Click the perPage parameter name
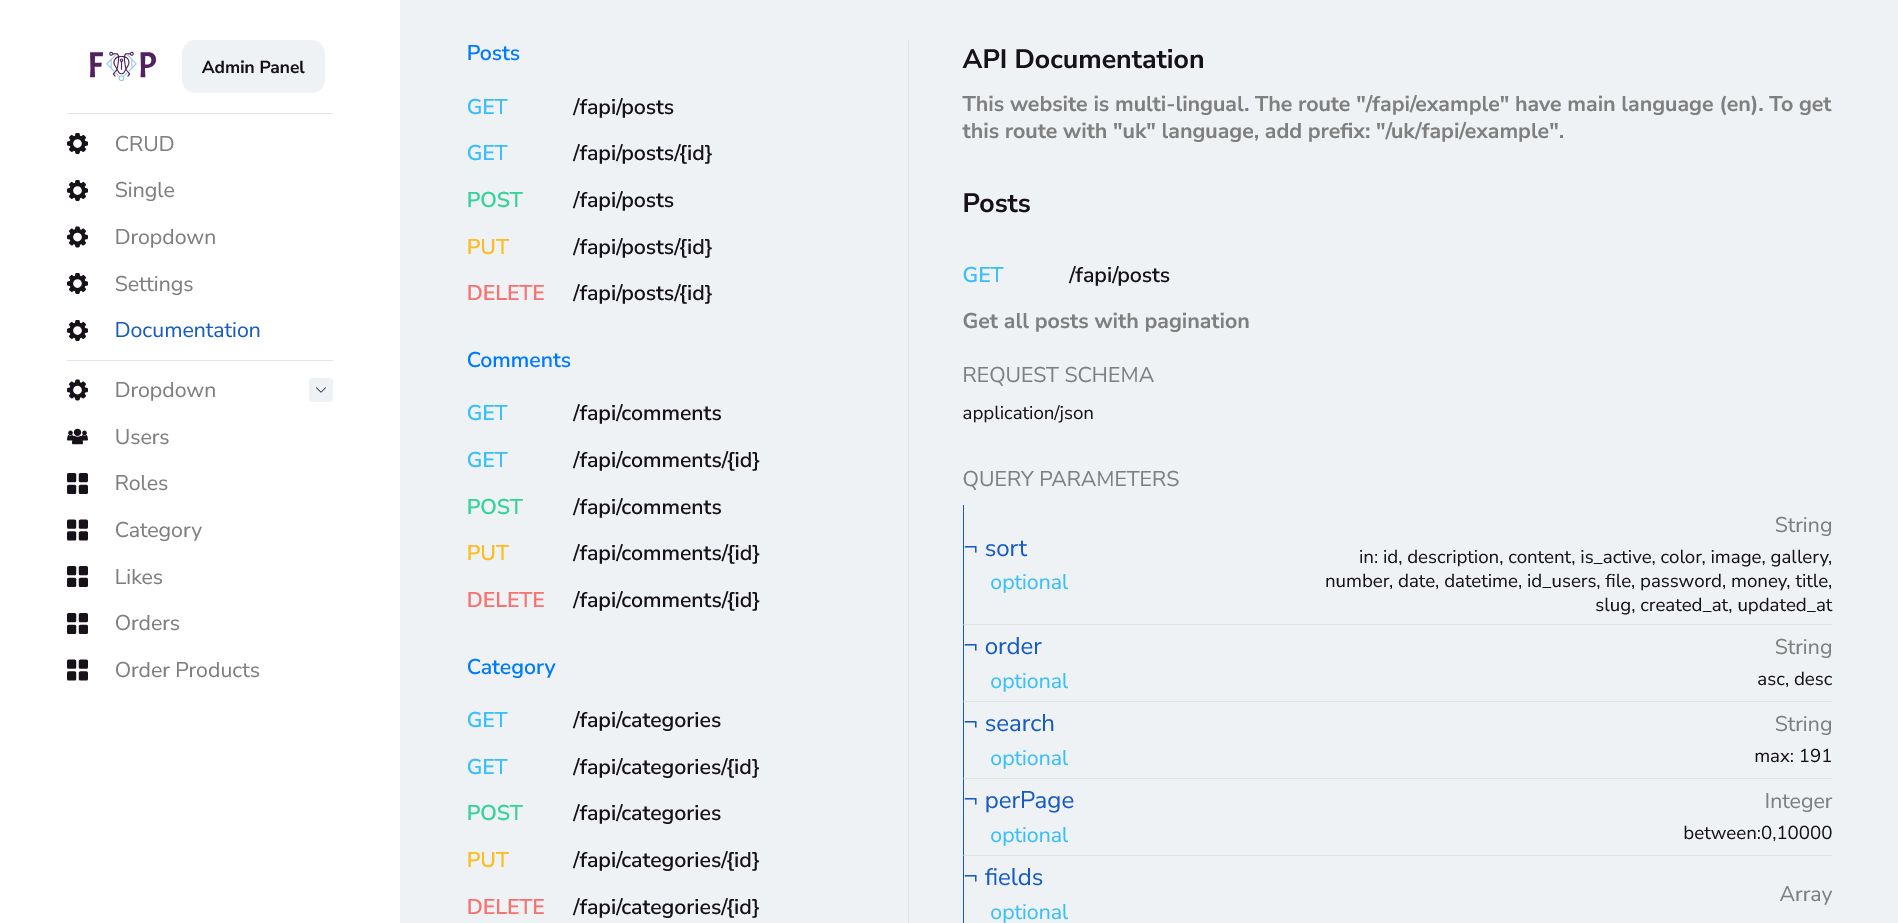This screenshot has width=1898, height=923. [x=1029, y=800]
